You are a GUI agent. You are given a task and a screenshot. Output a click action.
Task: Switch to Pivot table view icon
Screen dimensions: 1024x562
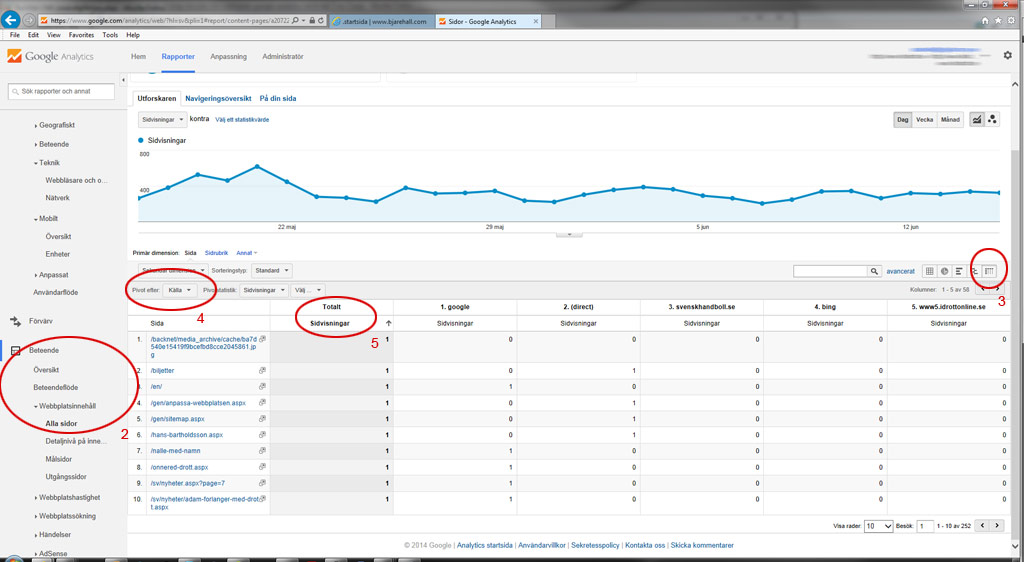[x=989, y=271]
